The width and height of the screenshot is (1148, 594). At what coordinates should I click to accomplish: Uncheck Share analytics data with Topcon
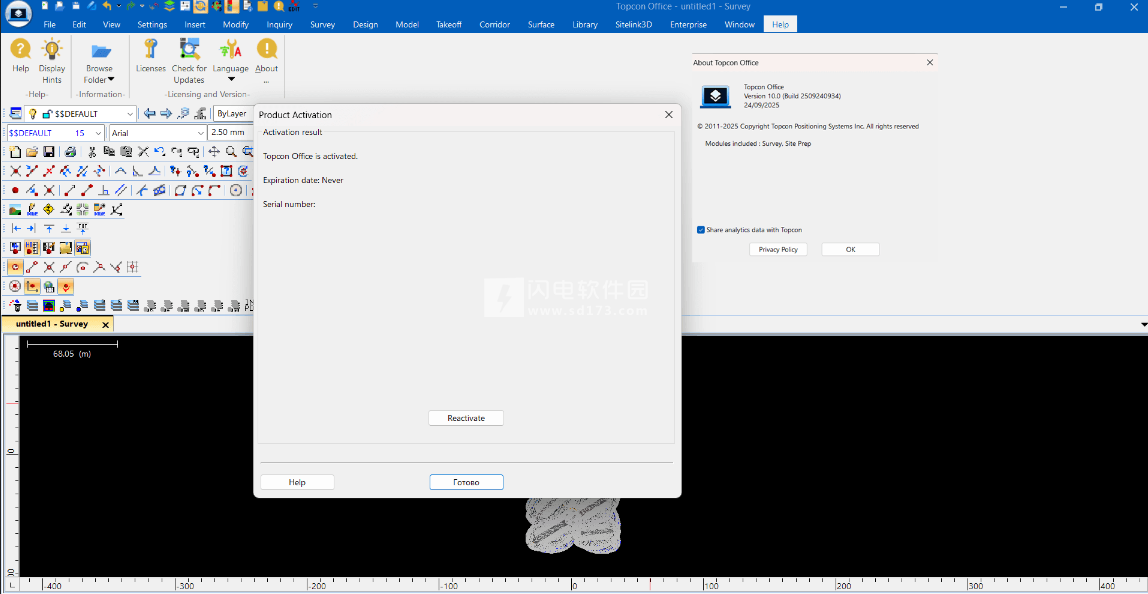tap(701, 229)
